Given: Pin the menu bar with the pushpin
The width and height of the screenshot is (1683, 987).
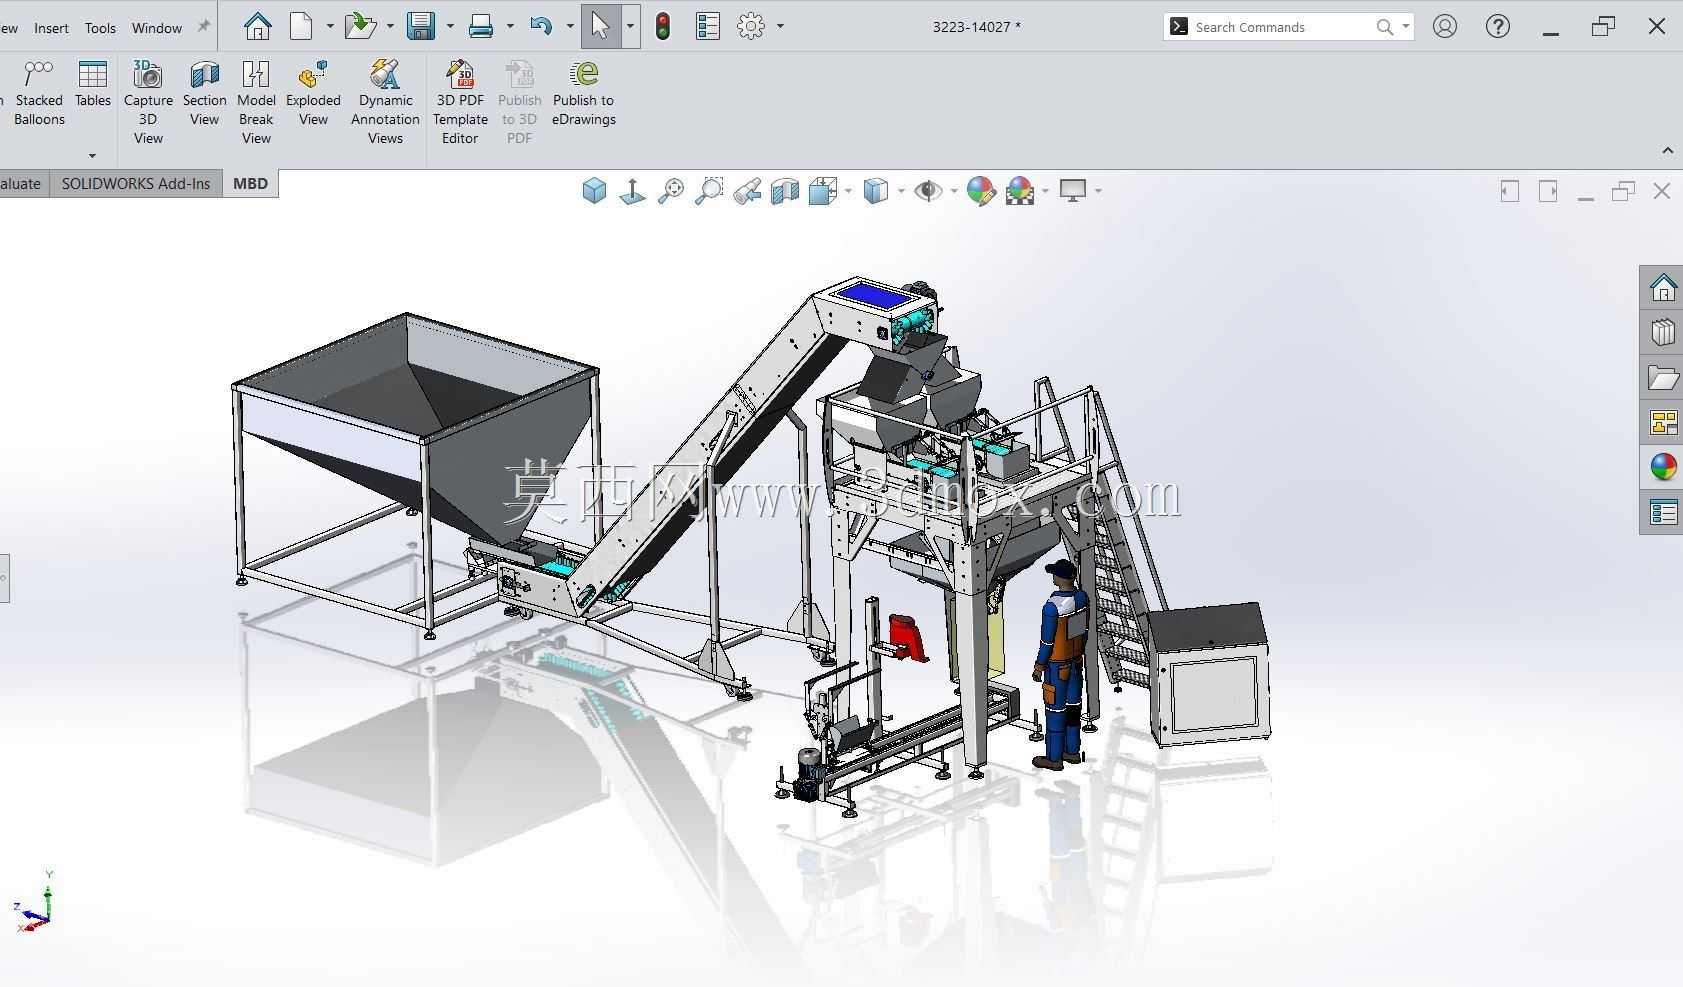Looking at the screenshot, I should point(203,27).
